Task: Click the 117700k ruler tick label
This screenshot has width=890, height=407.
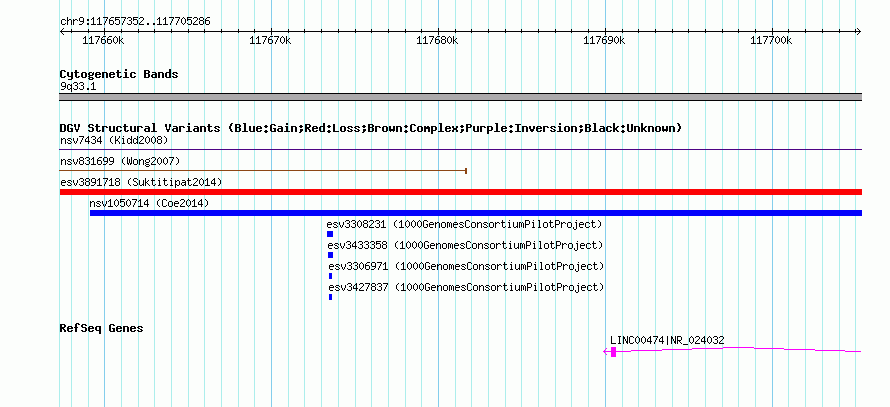Action: (771, 40)
